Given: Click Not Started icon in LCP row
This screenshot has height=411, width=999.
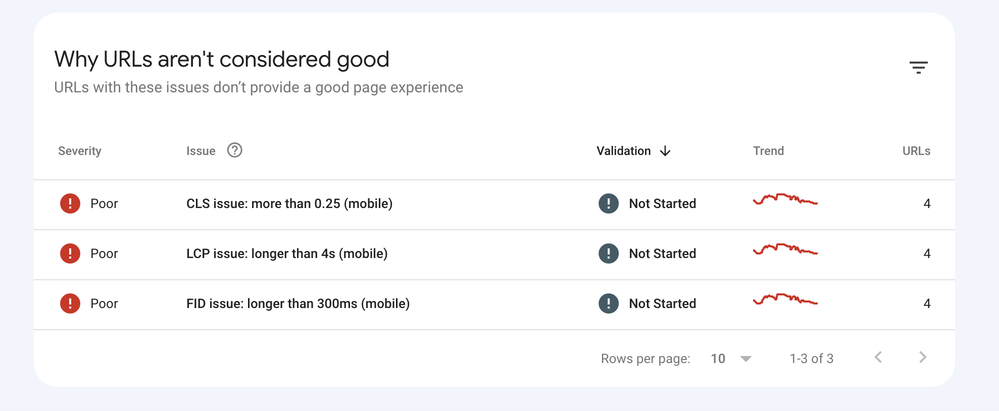Looking at the screenshot, I should [x=608, y=254].
